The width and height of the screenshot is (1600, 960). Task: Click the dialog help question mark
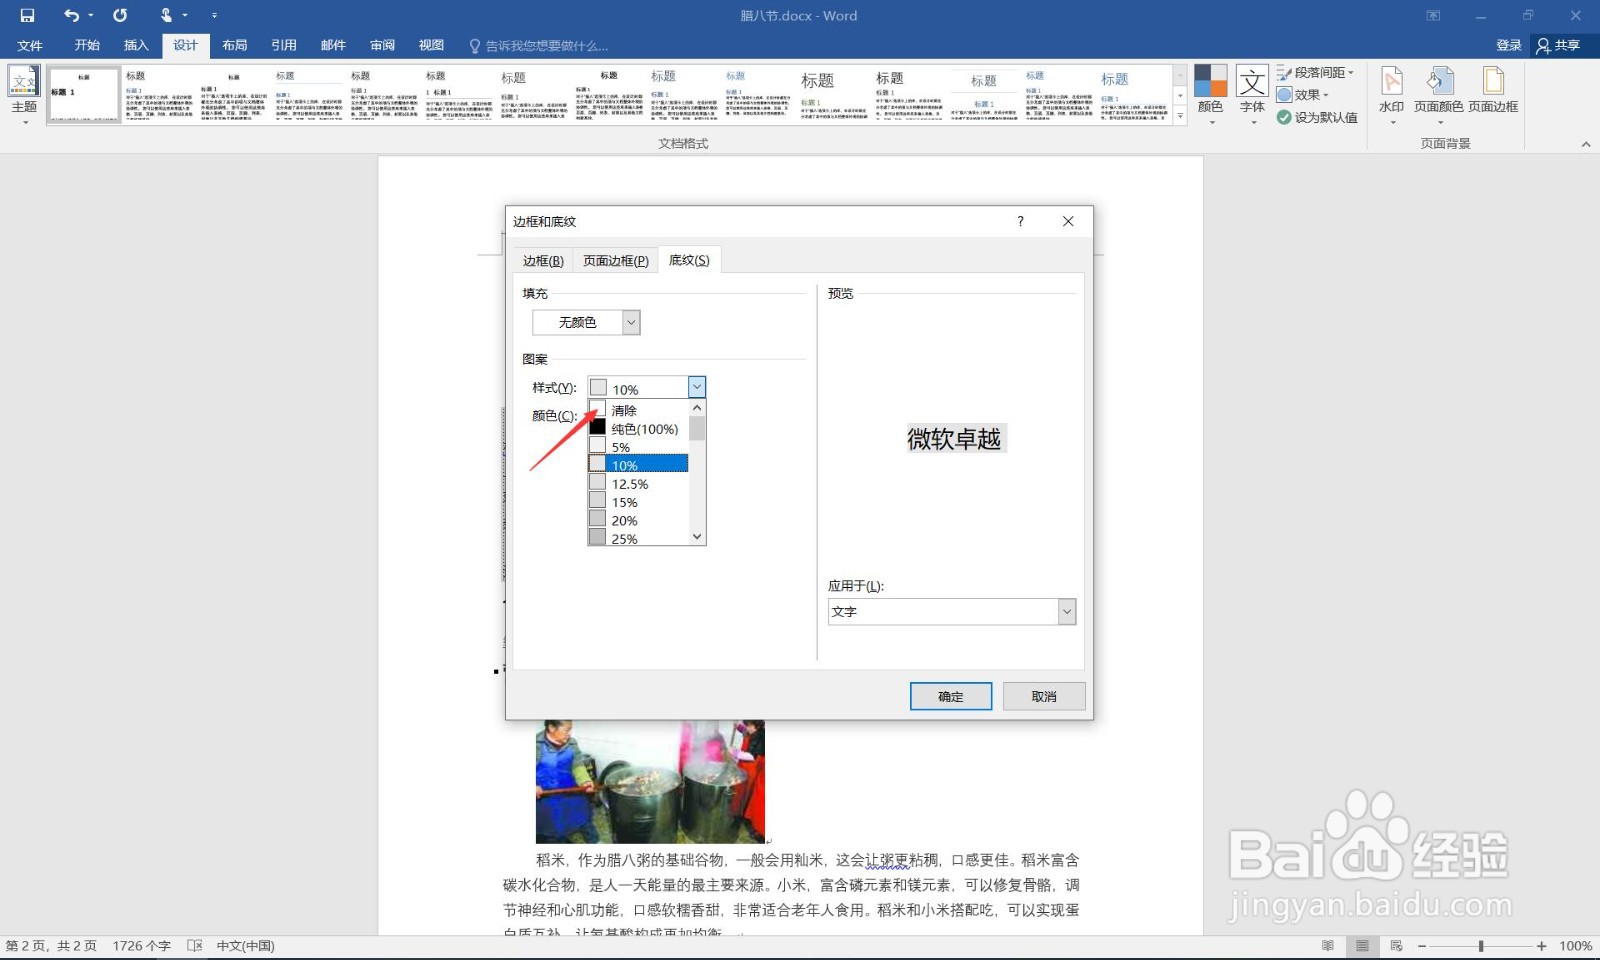1020,221
